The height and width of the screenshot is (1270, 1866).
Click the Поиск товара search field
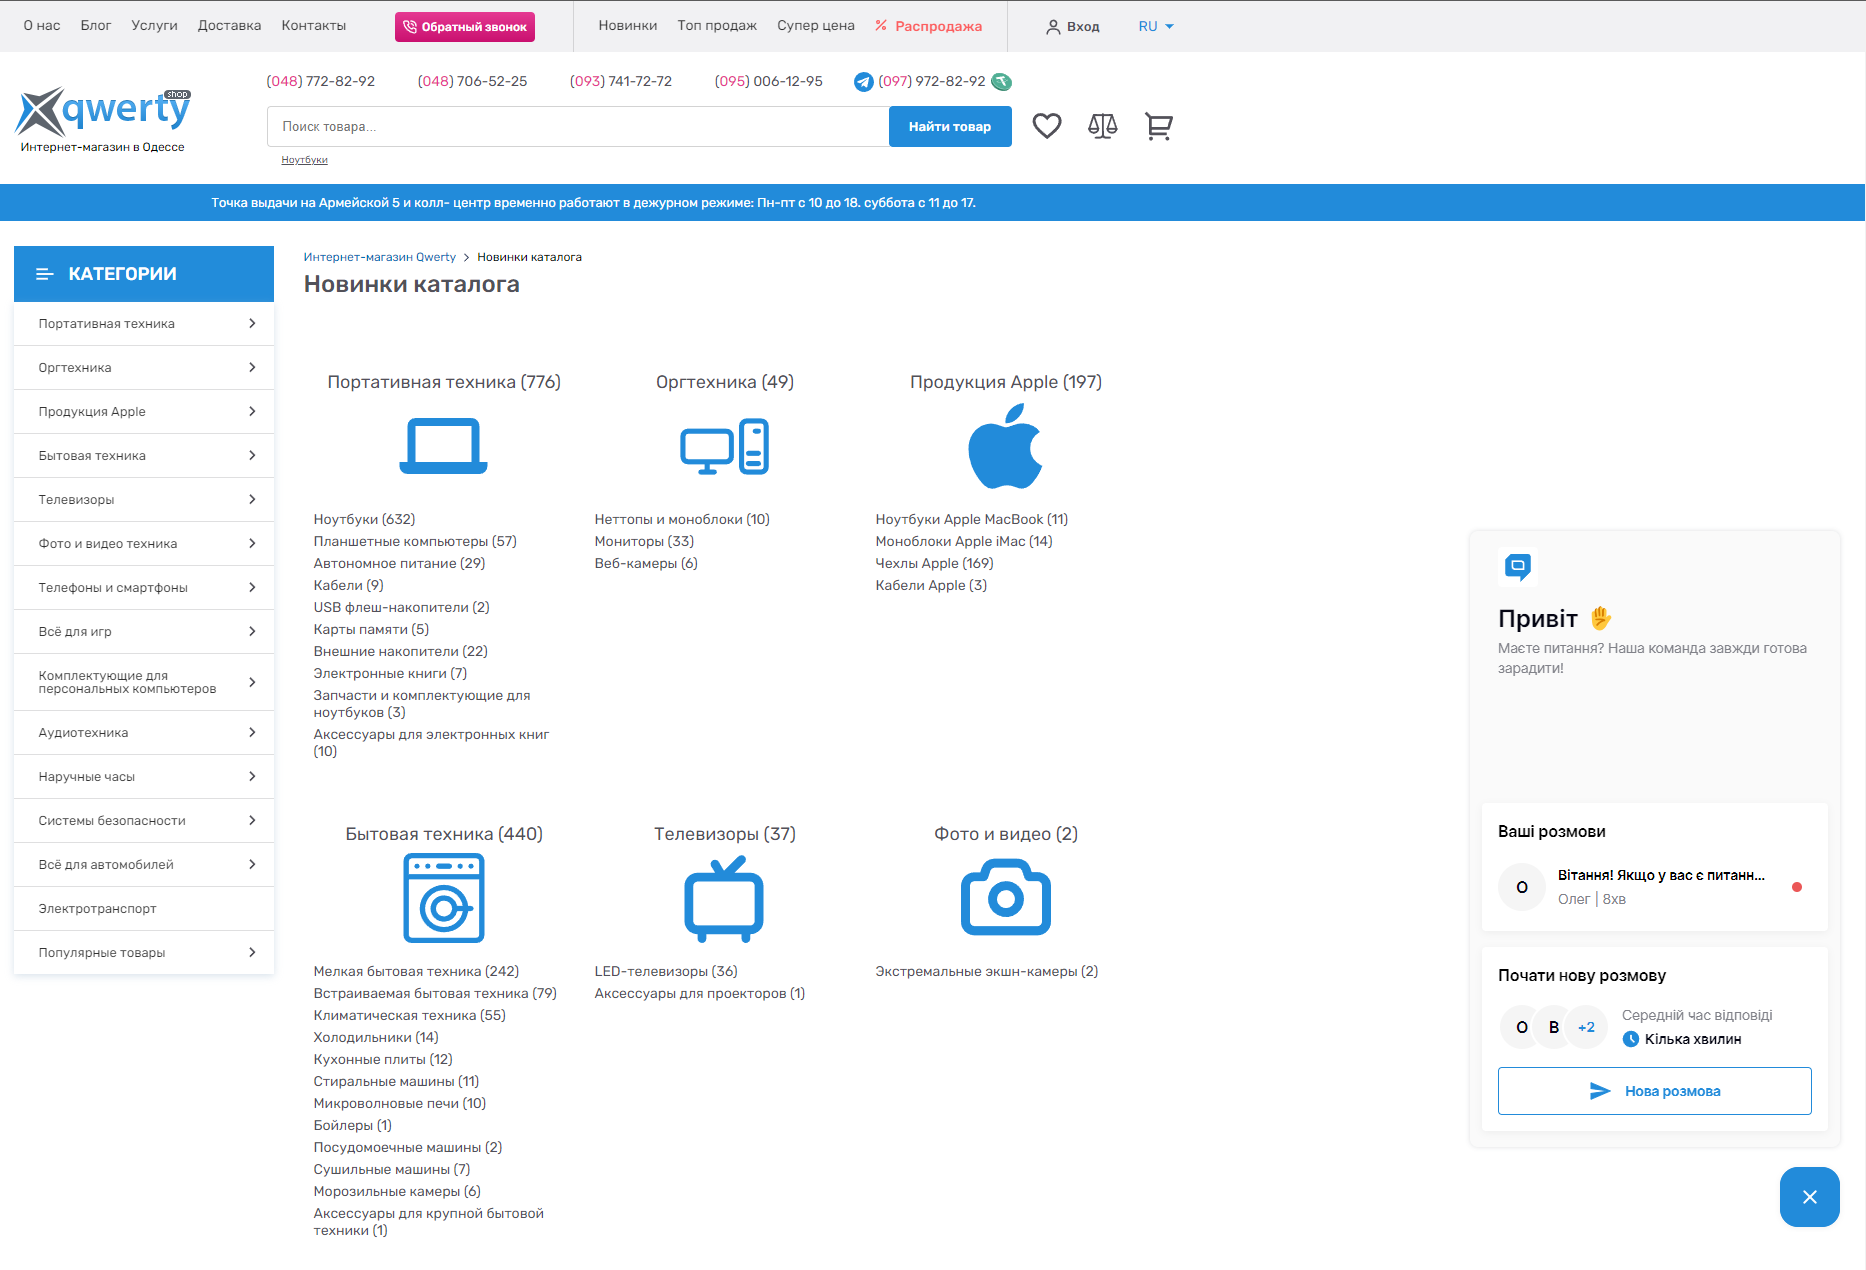click(577, 127)
